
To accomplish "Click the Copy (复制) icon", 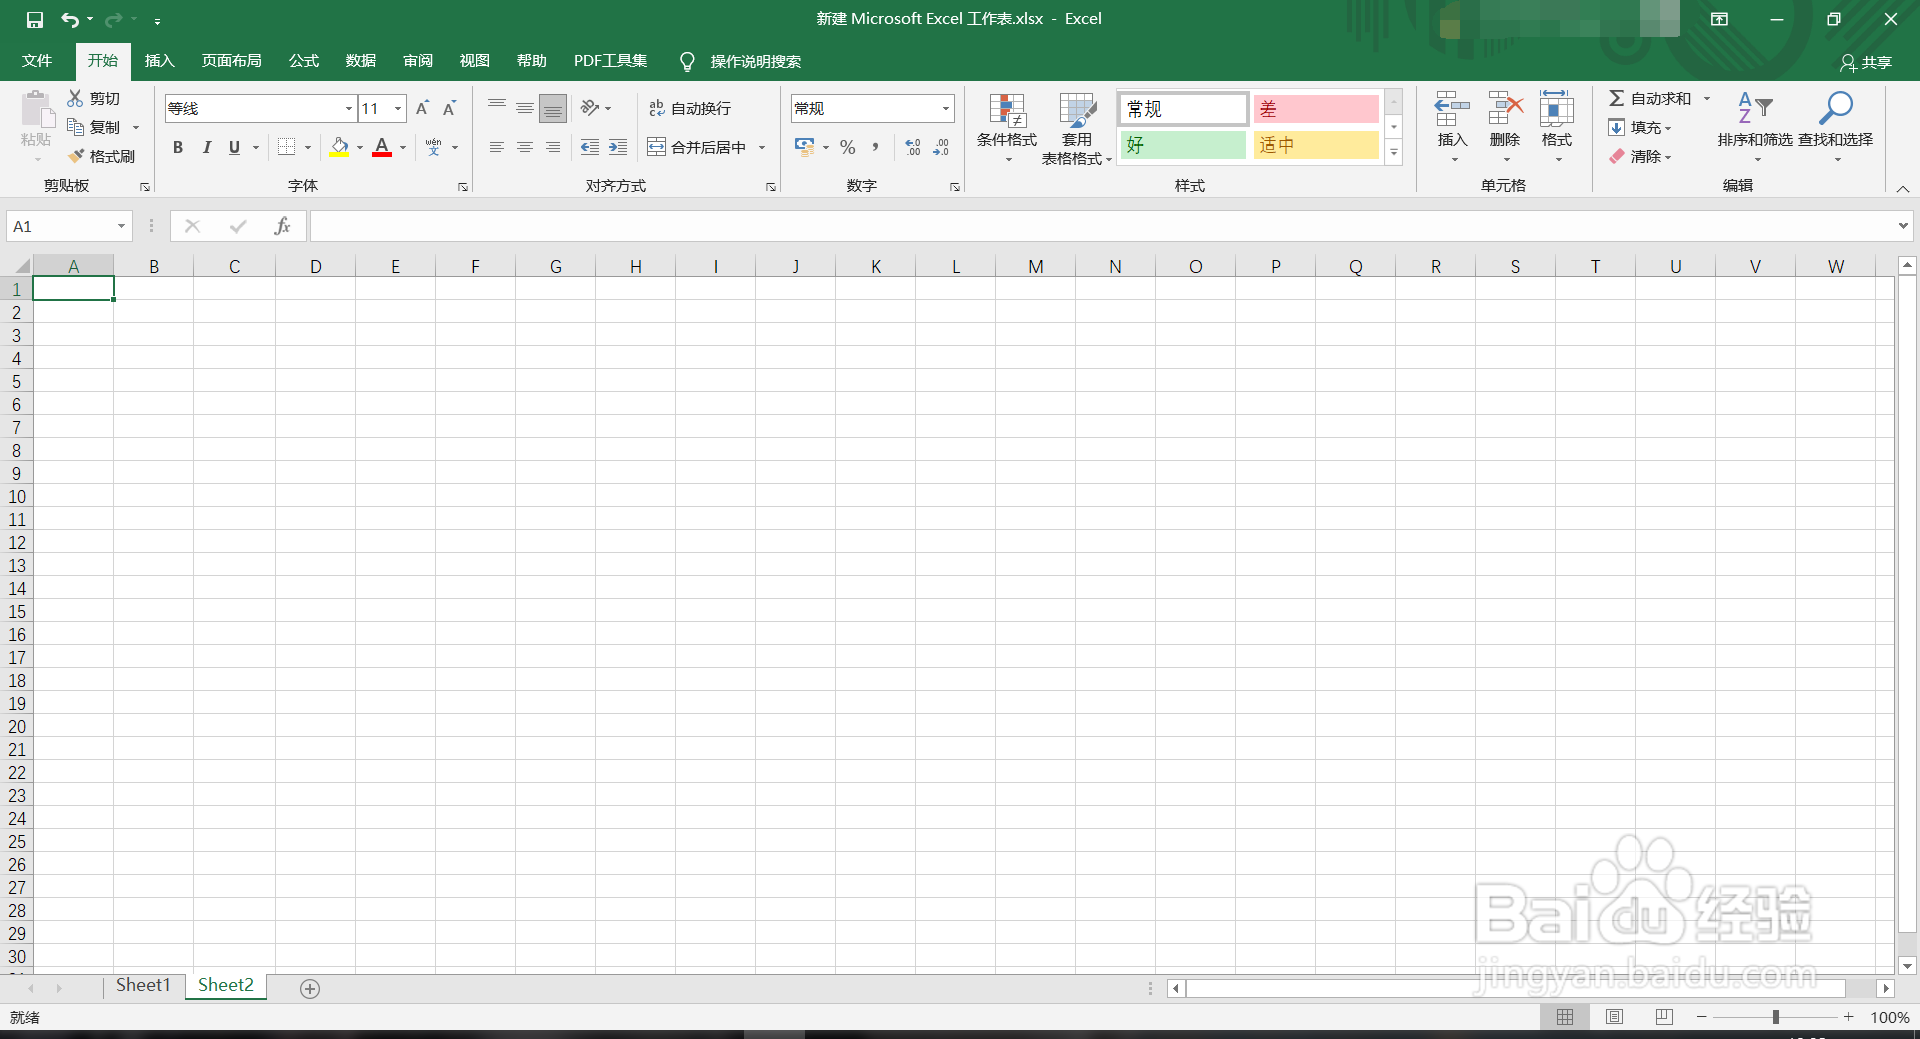I will (75, 127).
